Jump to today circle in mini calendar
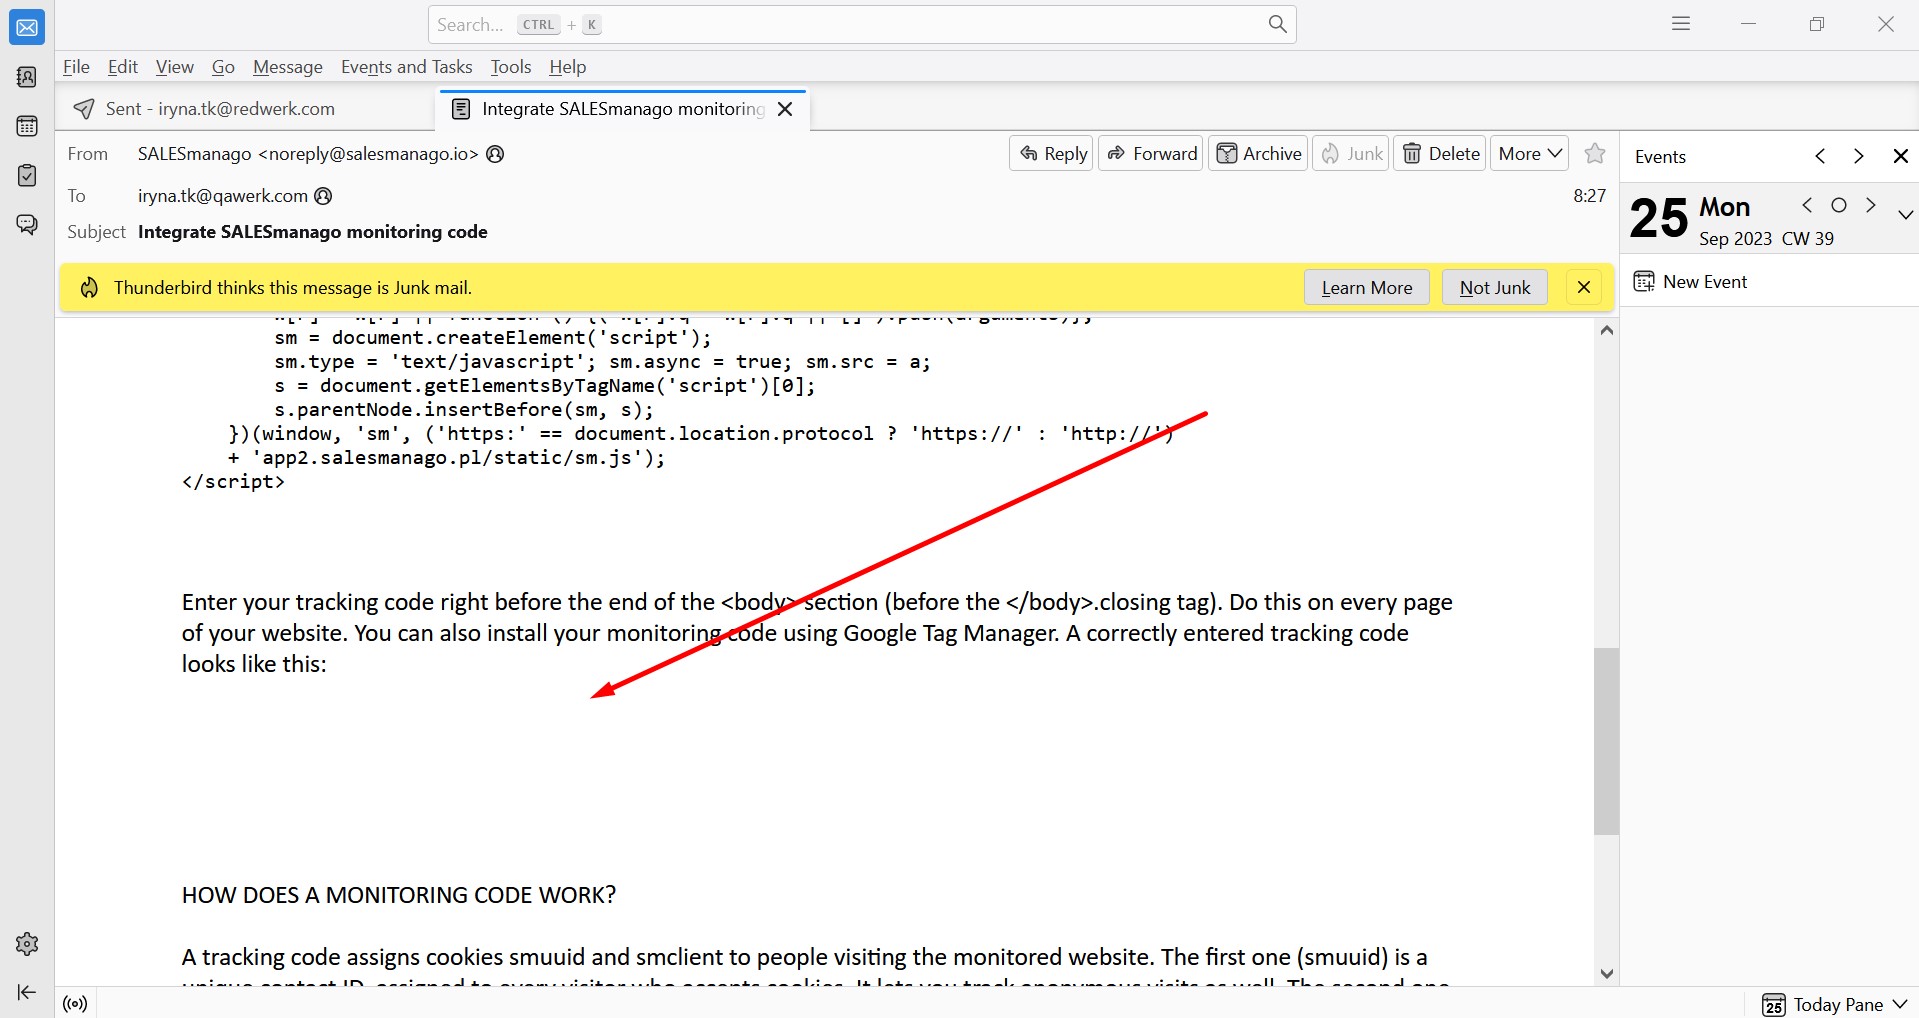 coord(1839,205)
